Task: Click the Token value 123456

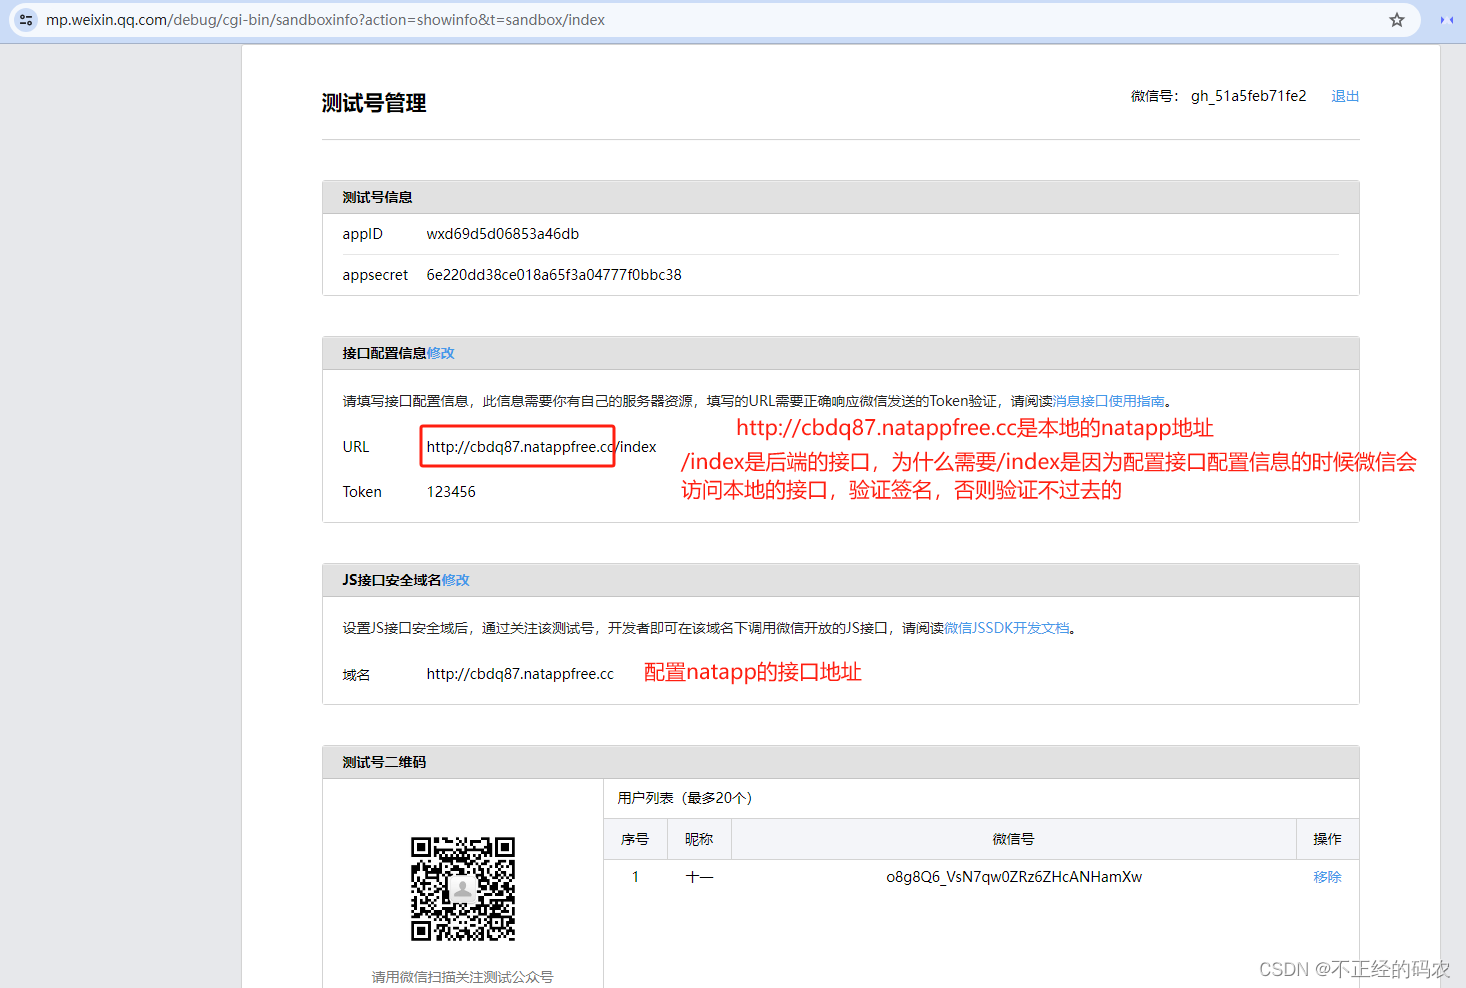Action: (x=451, y=492)
